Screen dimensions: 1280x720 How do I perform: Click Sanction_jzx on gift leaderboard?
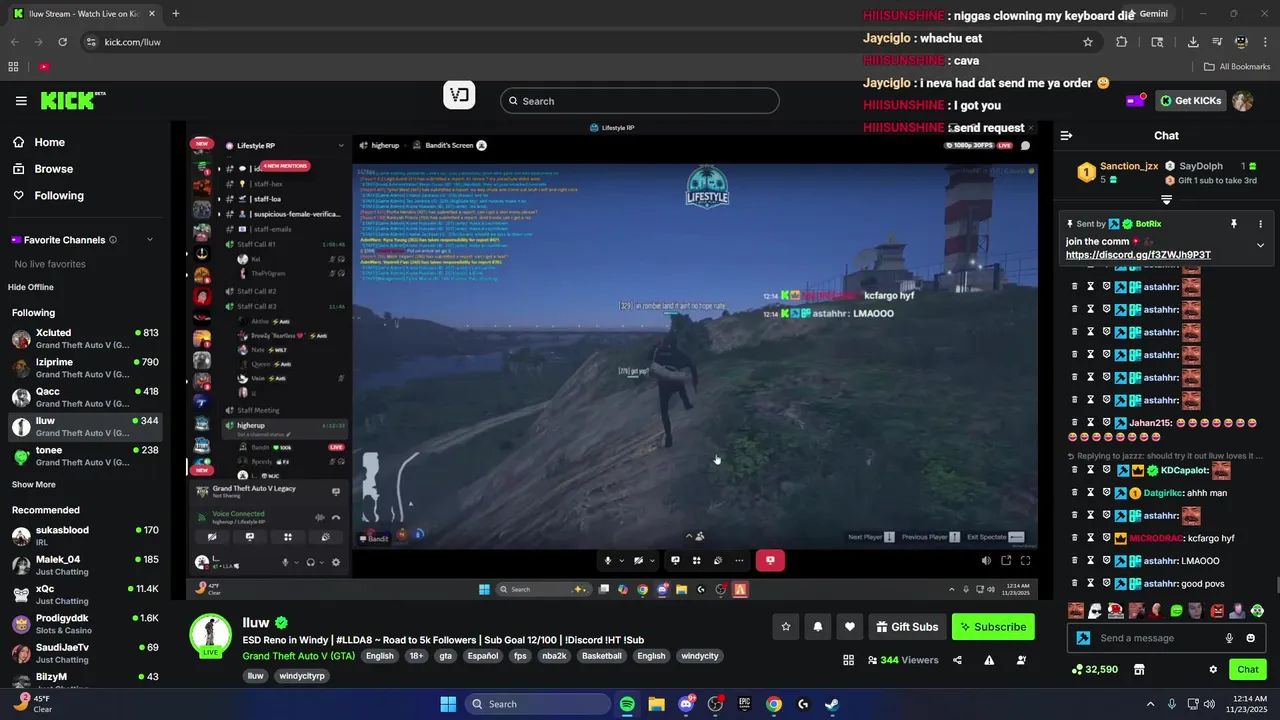[1128, 166]
